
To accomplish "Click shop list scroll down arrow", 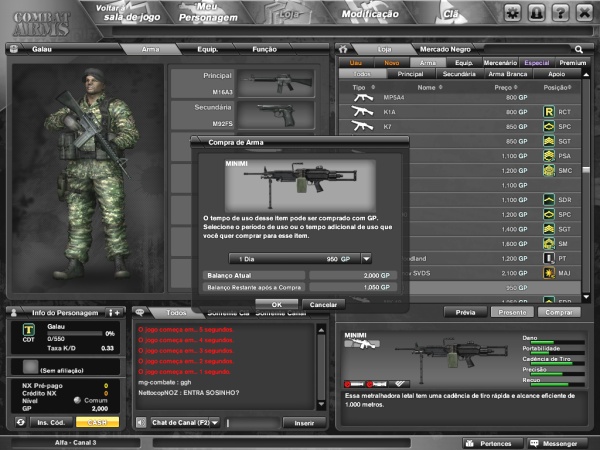I will (x=586, y=297).
